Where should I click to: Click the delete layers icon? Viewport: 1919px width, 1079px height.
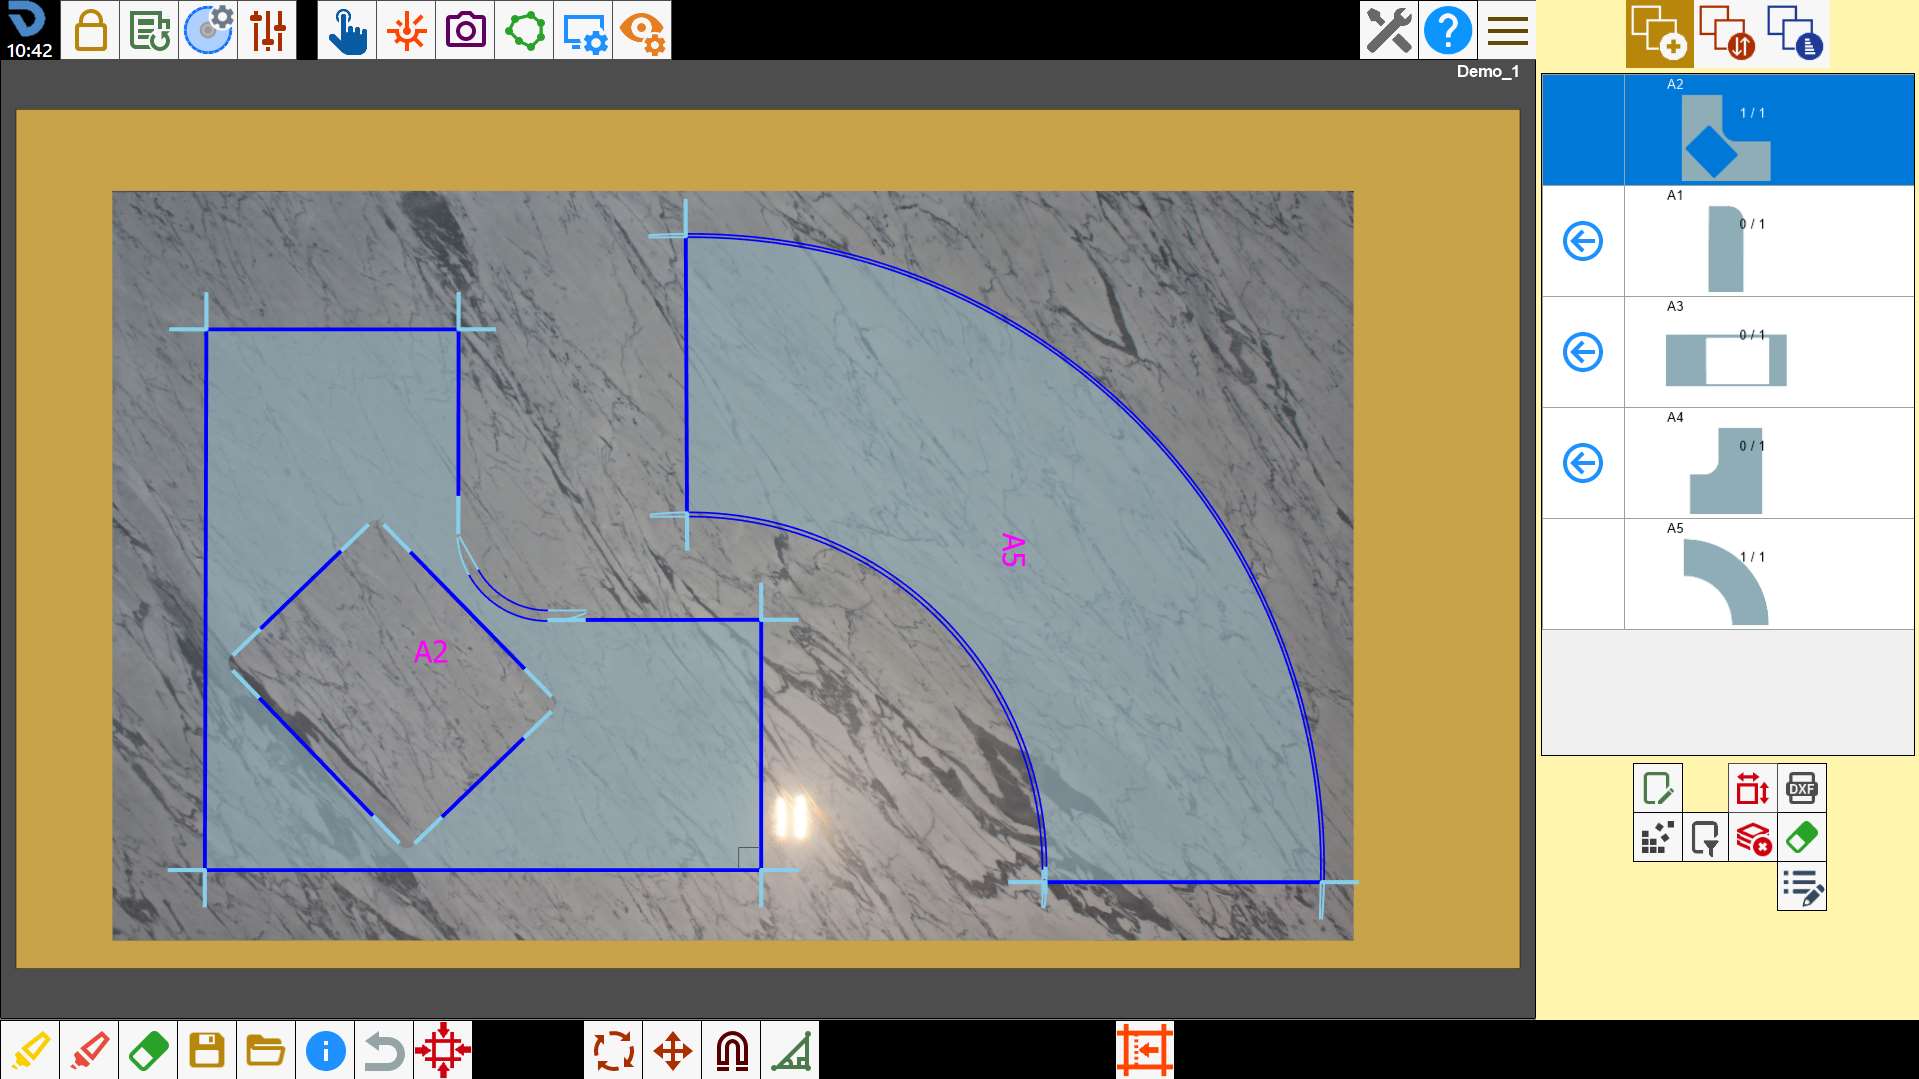point(1753,838)
